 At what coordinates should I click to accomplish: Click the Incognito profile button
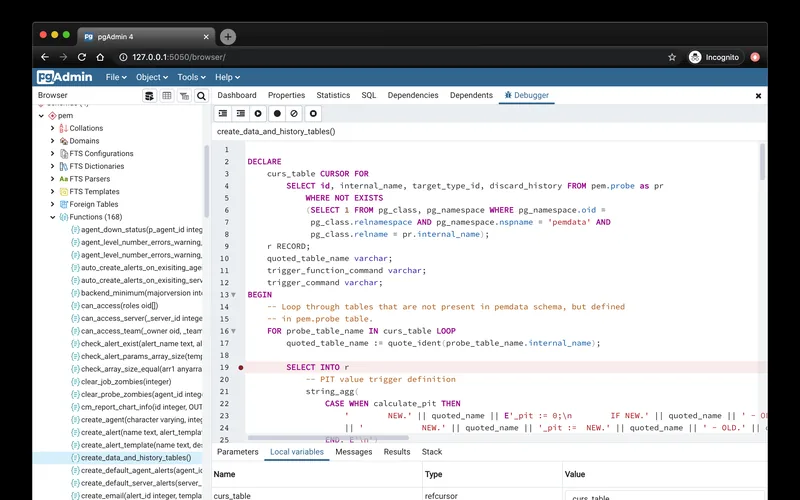714,57
